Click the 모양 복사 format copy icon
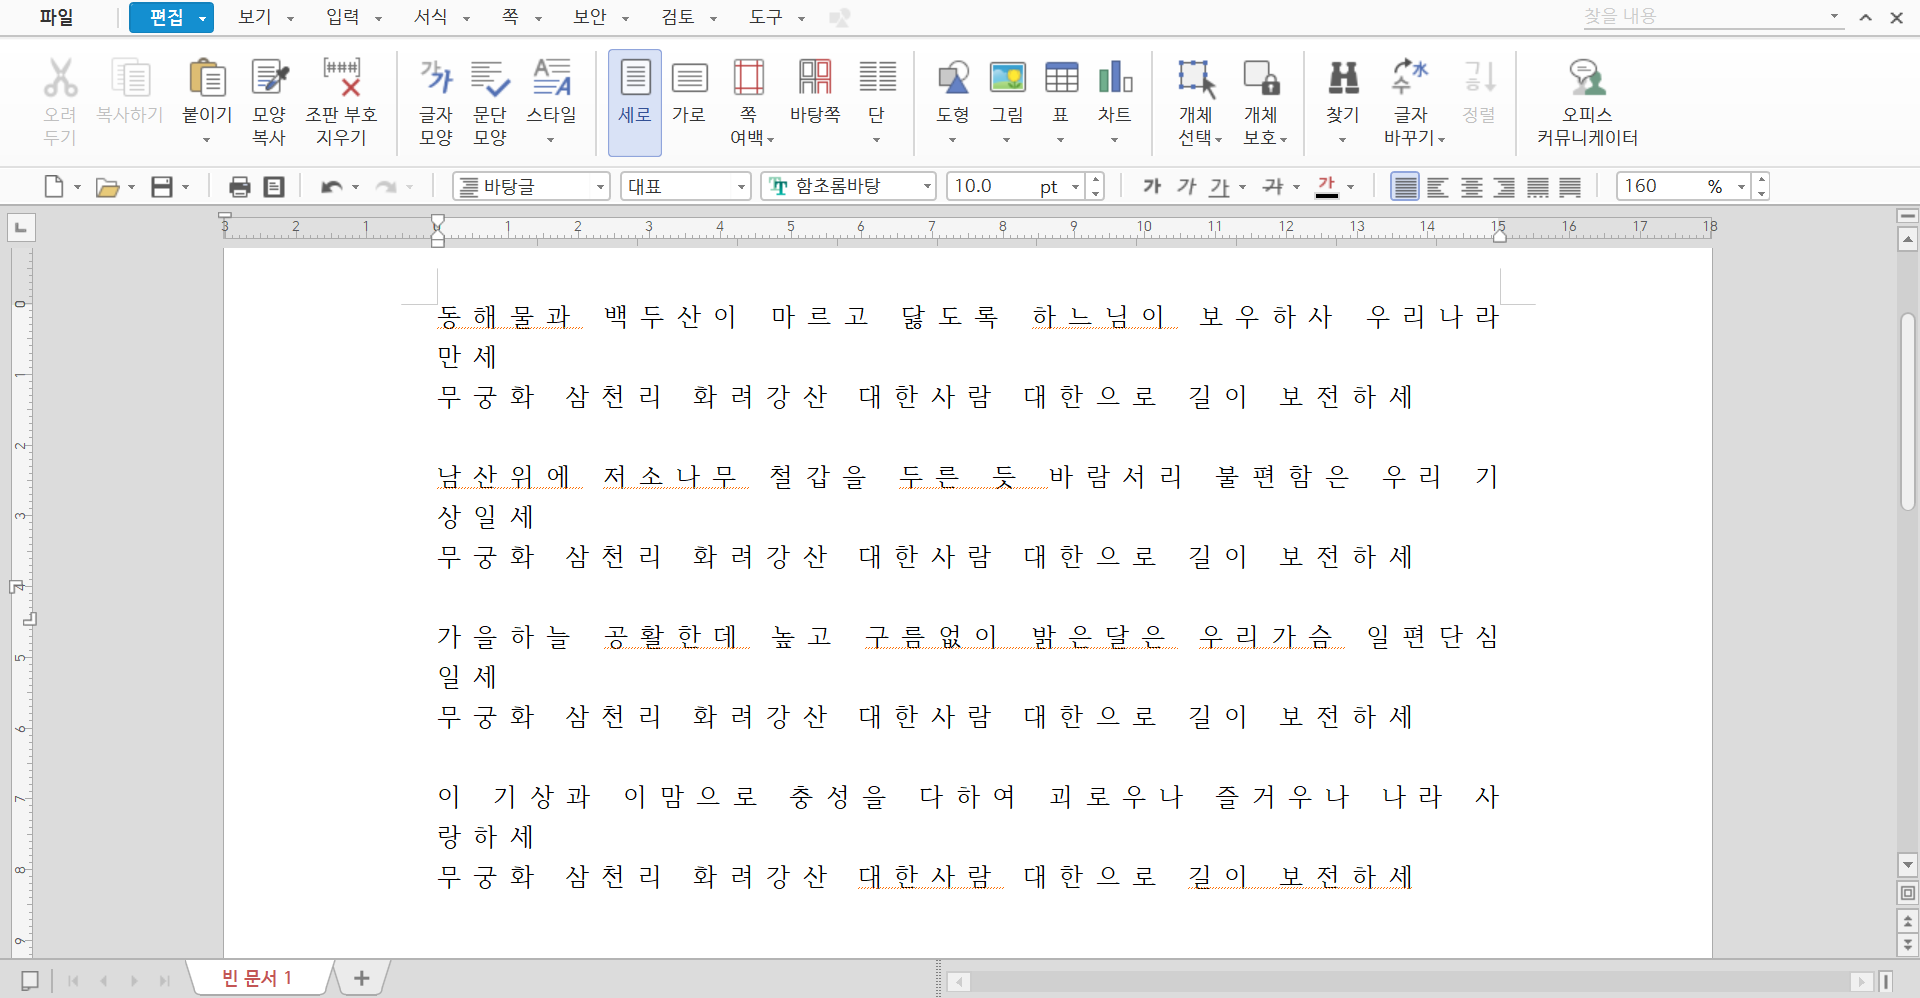This screenshot has width=1920, height=998. [269, 78]
